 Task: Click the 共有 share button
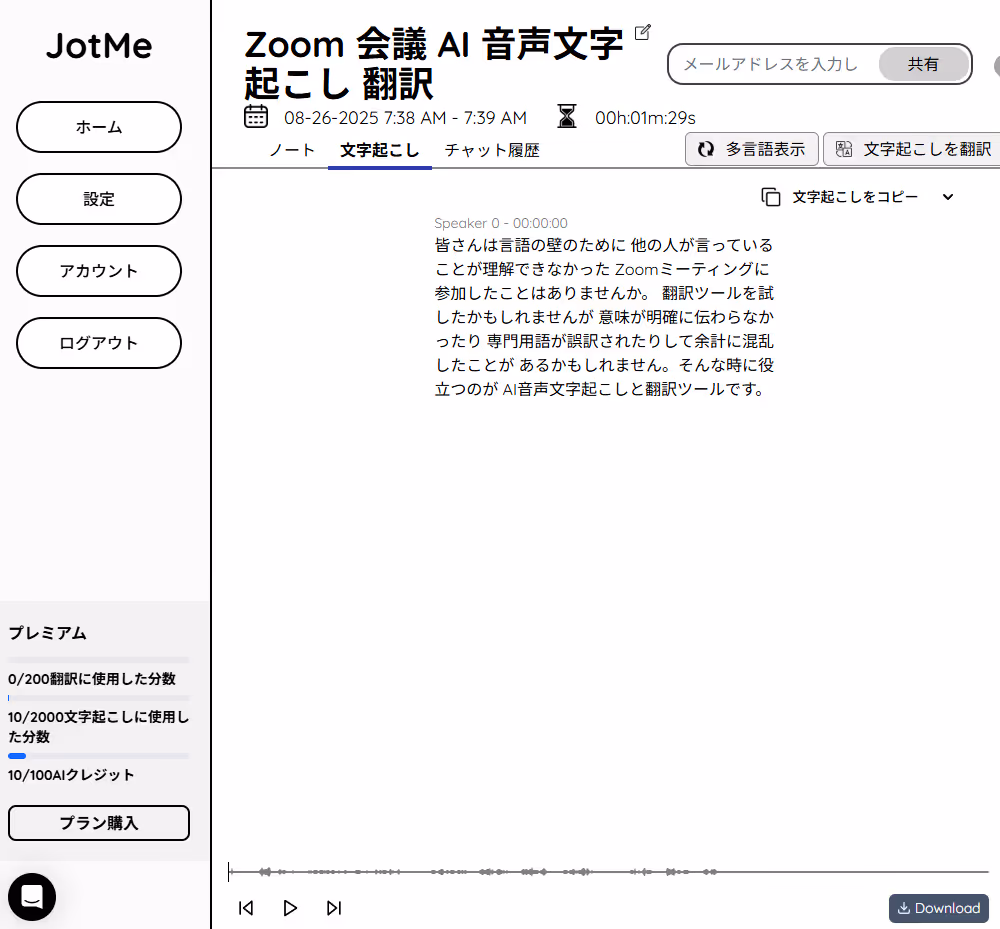coord(923,64)
